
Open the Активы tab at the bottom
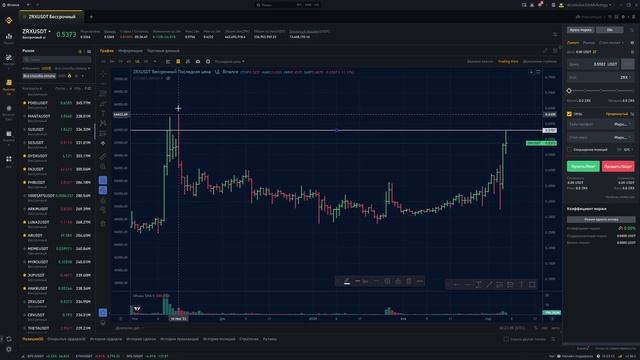tap(269, 339)
